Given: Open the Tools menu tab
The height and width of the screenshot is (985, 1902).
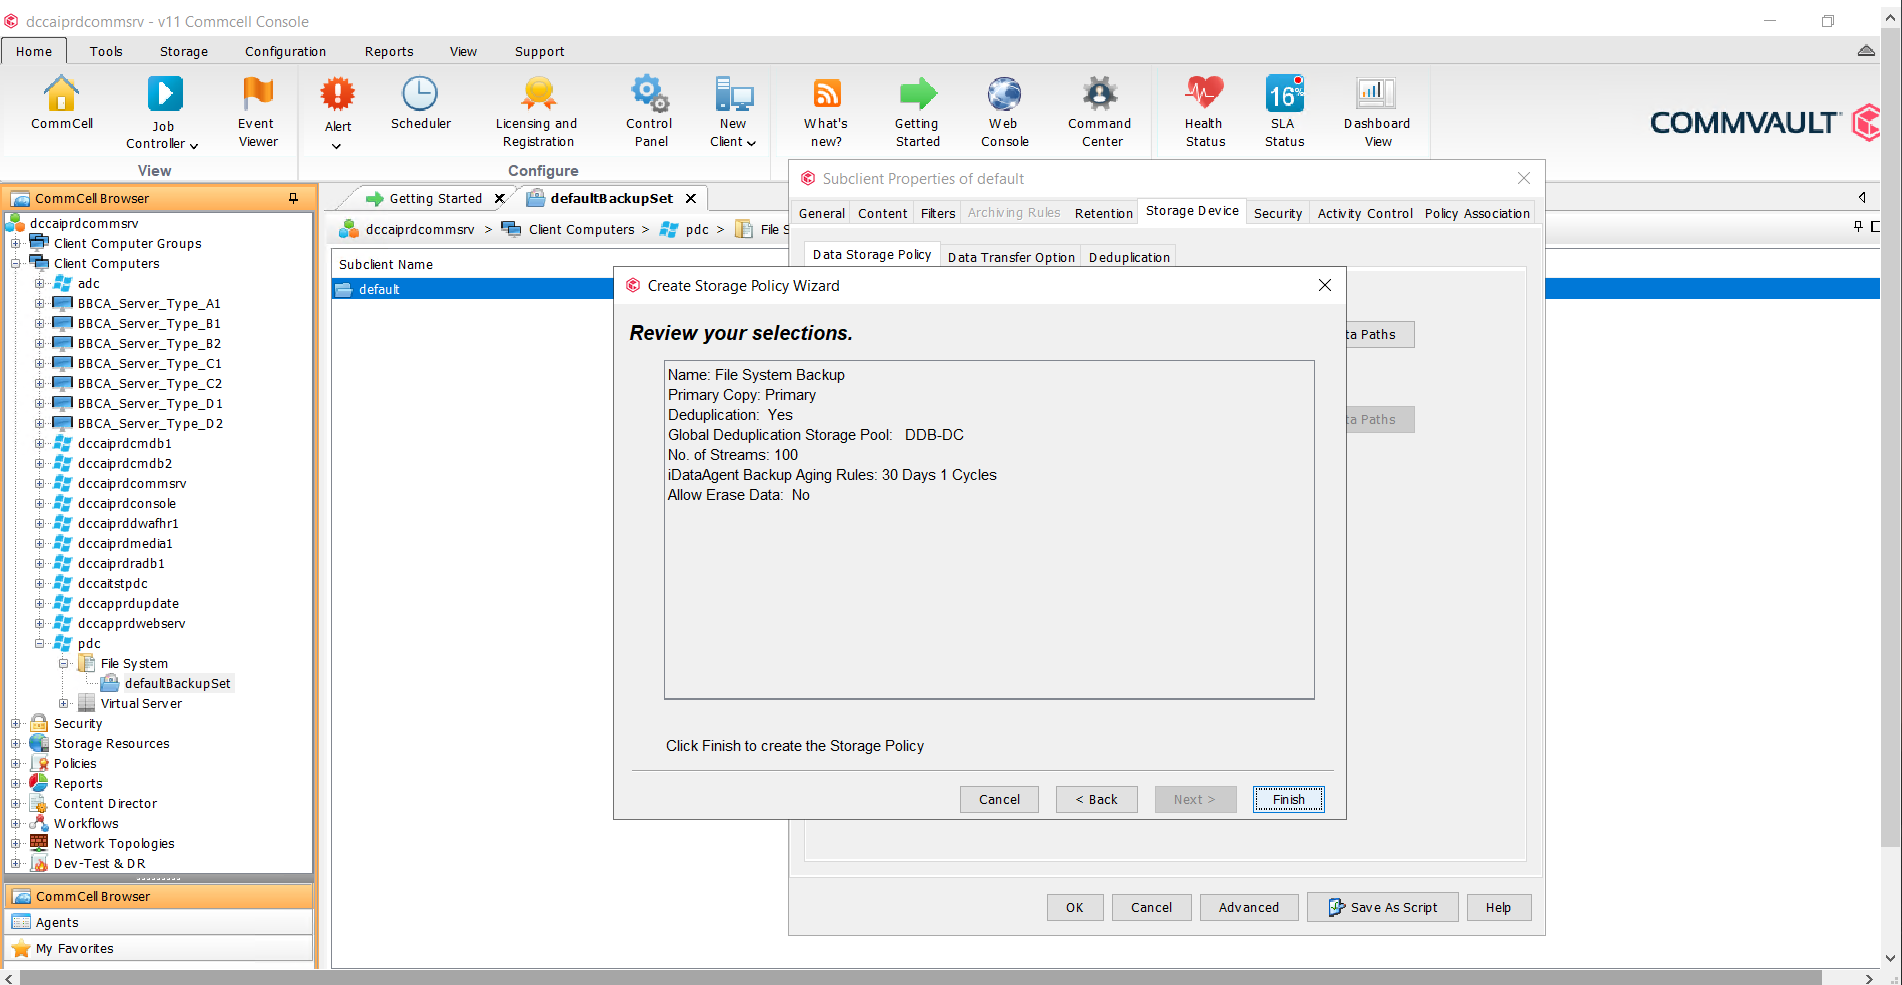Looking at the screenshot, I should coord(106,51).
